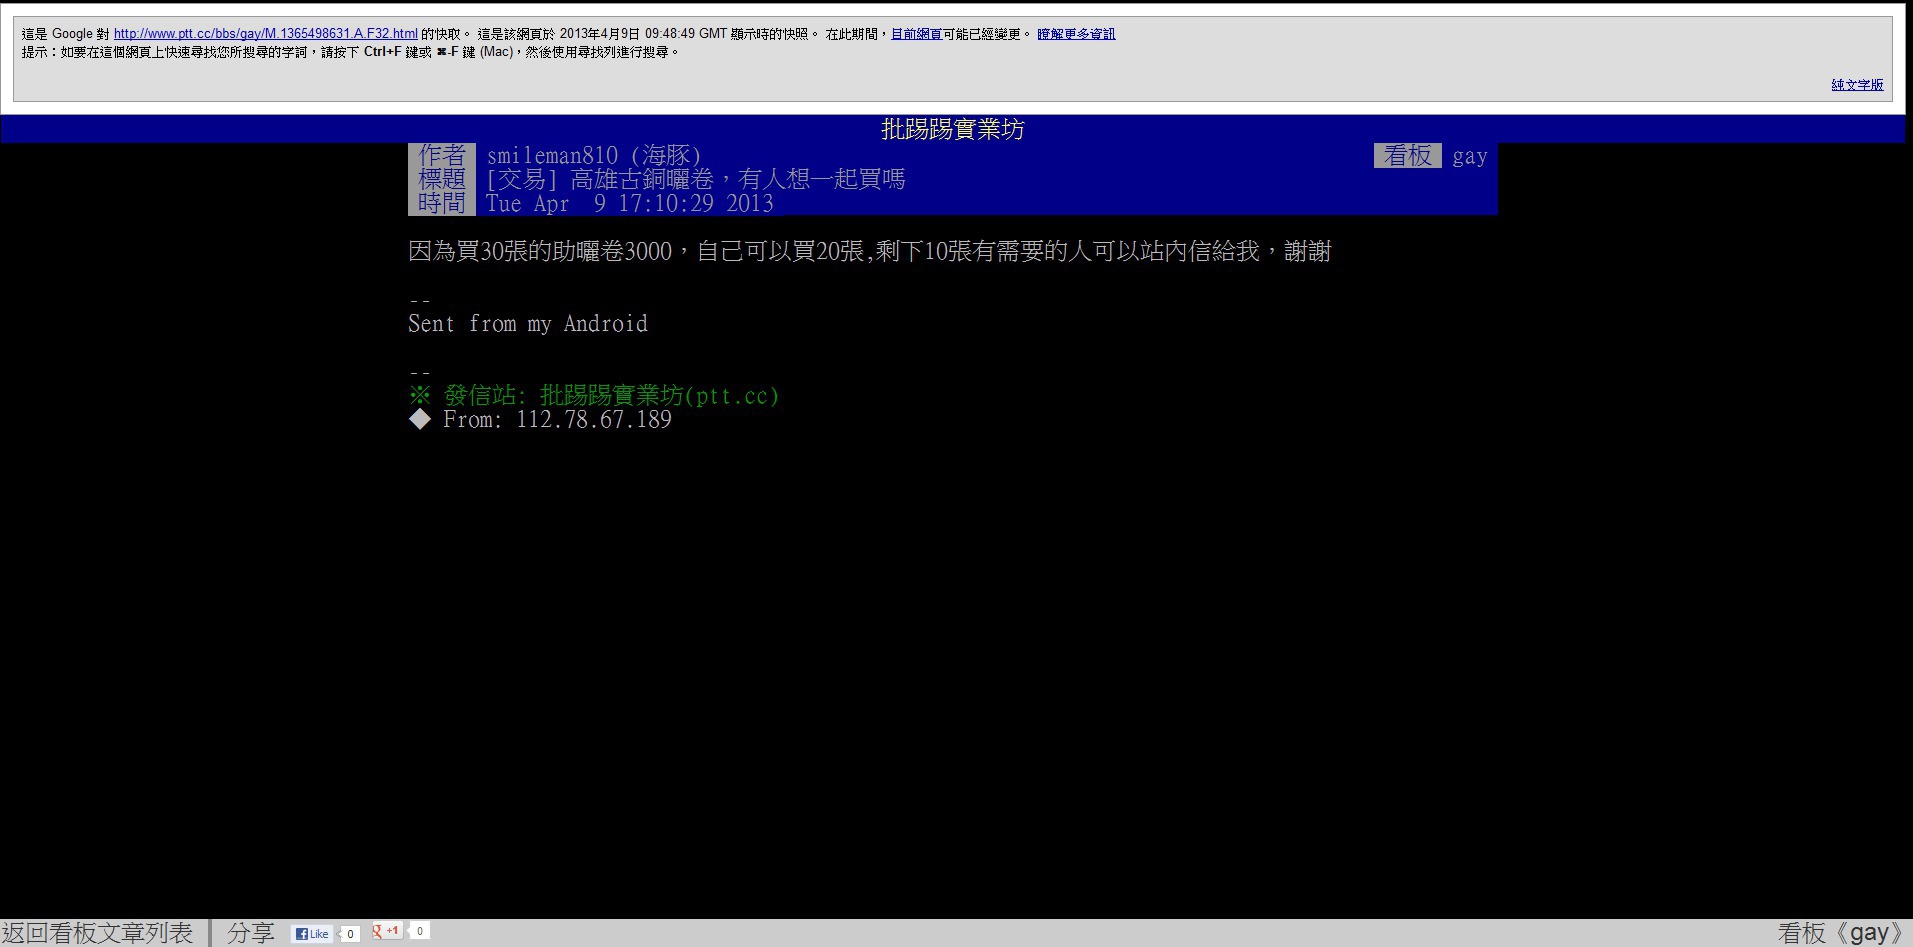Click the author name smileman810 (海豚)
This screenshot has width=1913, height=947.
[x=594, y=155]
